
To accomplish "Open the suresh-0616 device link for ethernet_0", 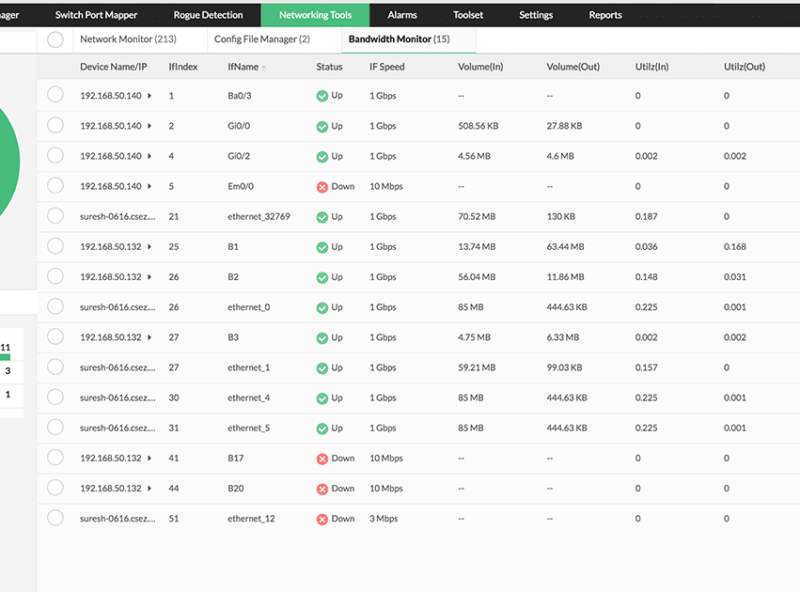I will [117, 307].
